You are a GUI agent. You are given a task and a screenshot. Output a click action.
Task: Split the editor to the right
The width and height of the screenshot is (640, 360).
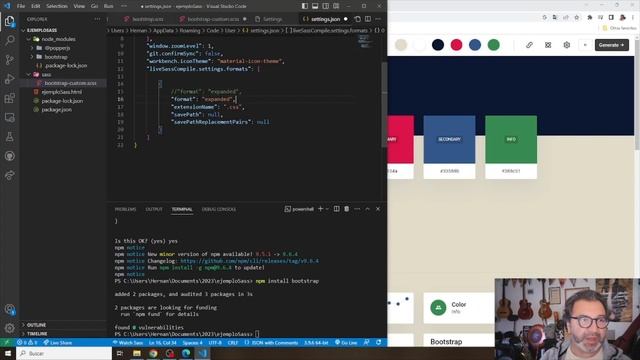click(368, 19)
